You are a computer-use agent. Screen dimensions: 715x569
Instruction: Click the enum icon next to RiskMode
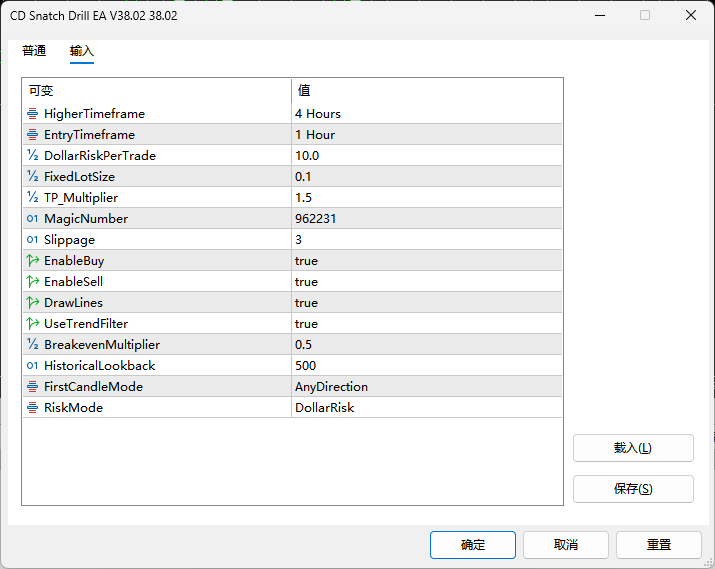[33, 408]
